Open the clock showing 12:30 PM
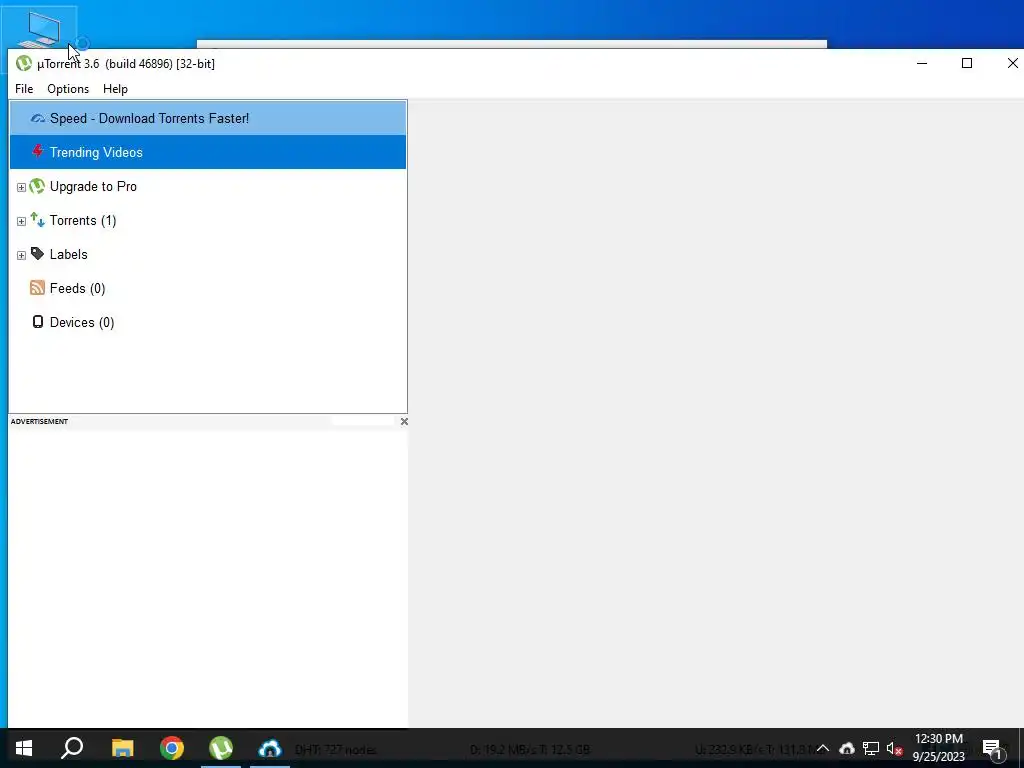 938,748
